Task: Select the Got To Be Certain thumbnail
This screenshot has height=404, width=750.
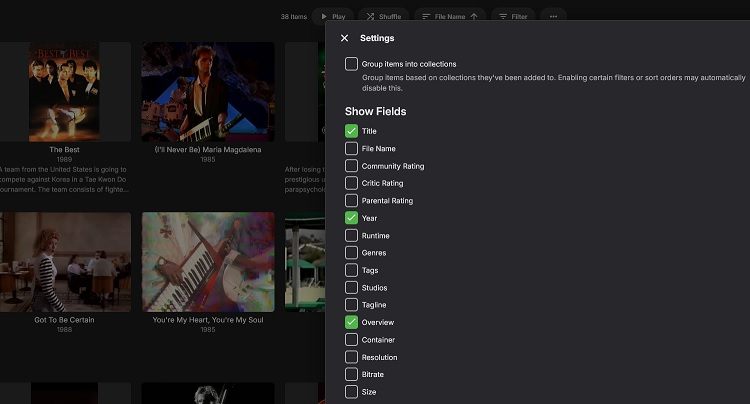Action: pyautogui.click(x=64, y=262)
